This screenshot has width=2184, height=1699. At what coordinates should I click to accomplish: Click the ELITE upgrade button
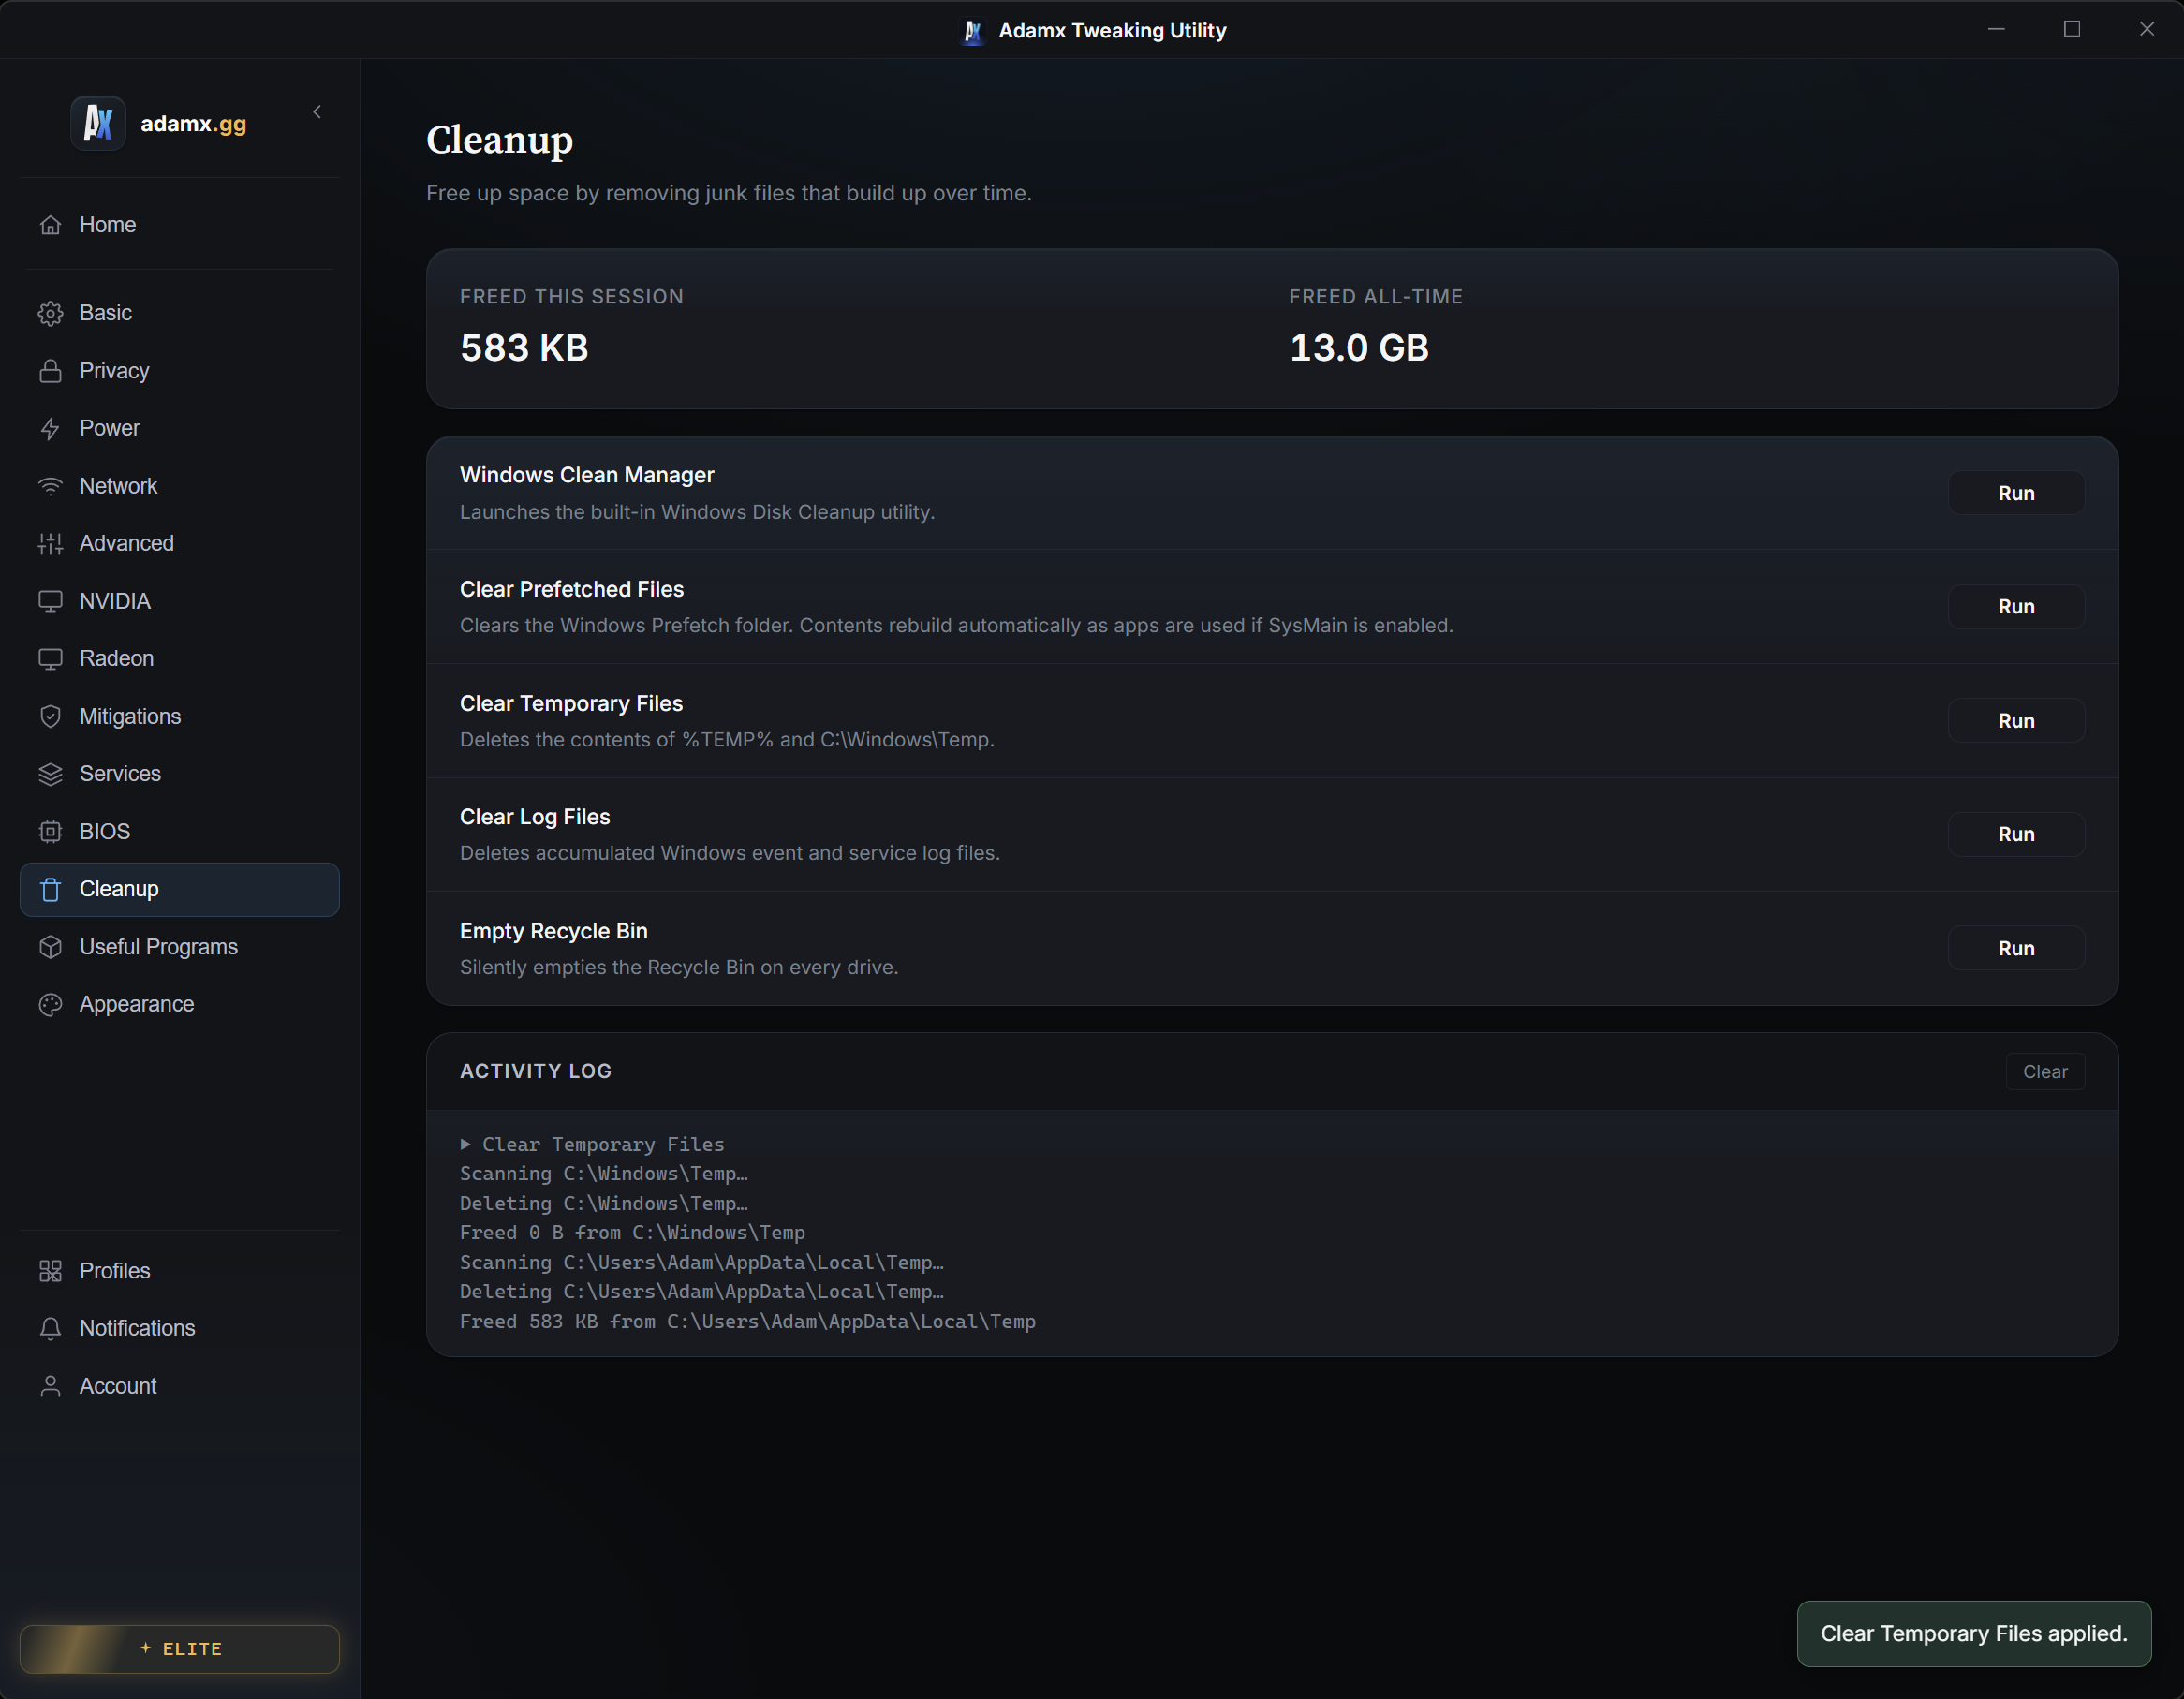point(180,1649)
